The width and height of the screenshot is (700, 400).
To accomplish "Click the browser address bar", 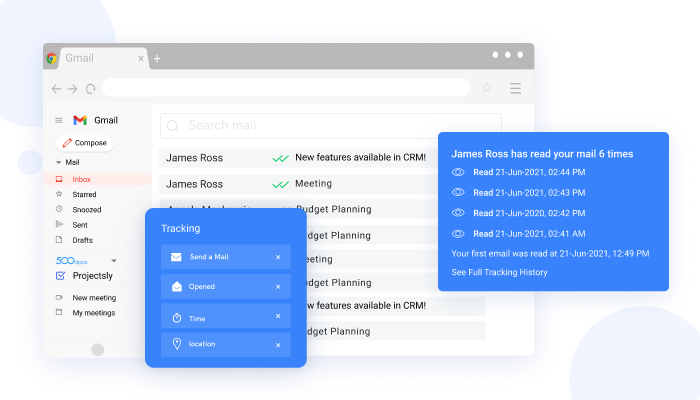I will coord(286,88).
